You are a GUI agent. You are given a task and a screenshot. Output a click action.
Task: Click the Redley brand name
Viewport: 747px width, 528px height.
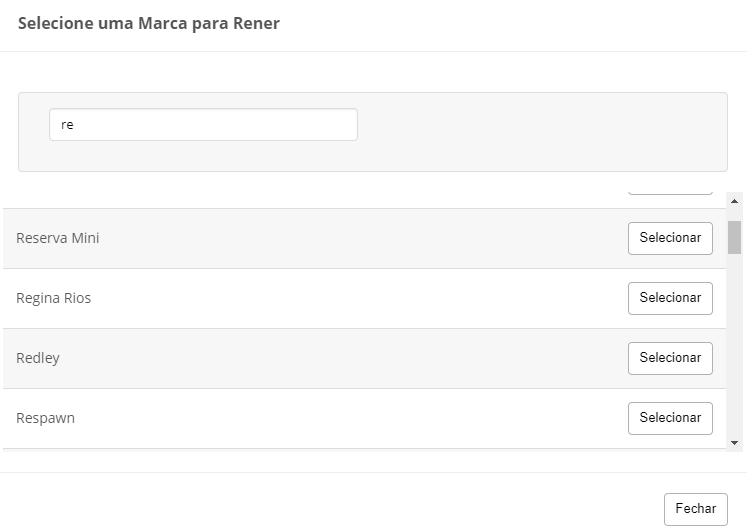click(x=38, y=358)
